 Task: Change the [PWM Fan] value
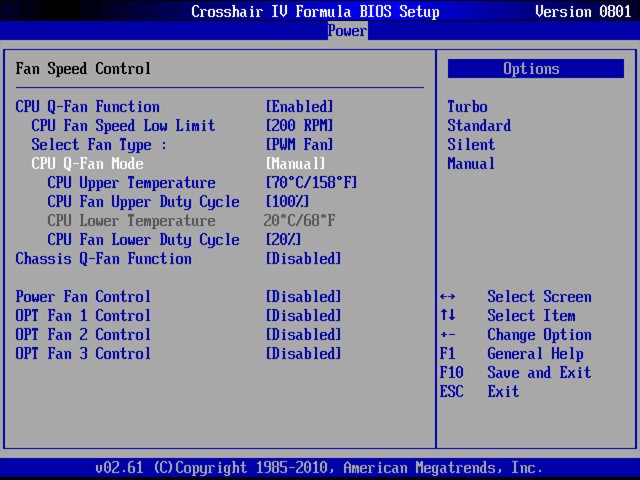pyautogui.click(x=300, y=145)
